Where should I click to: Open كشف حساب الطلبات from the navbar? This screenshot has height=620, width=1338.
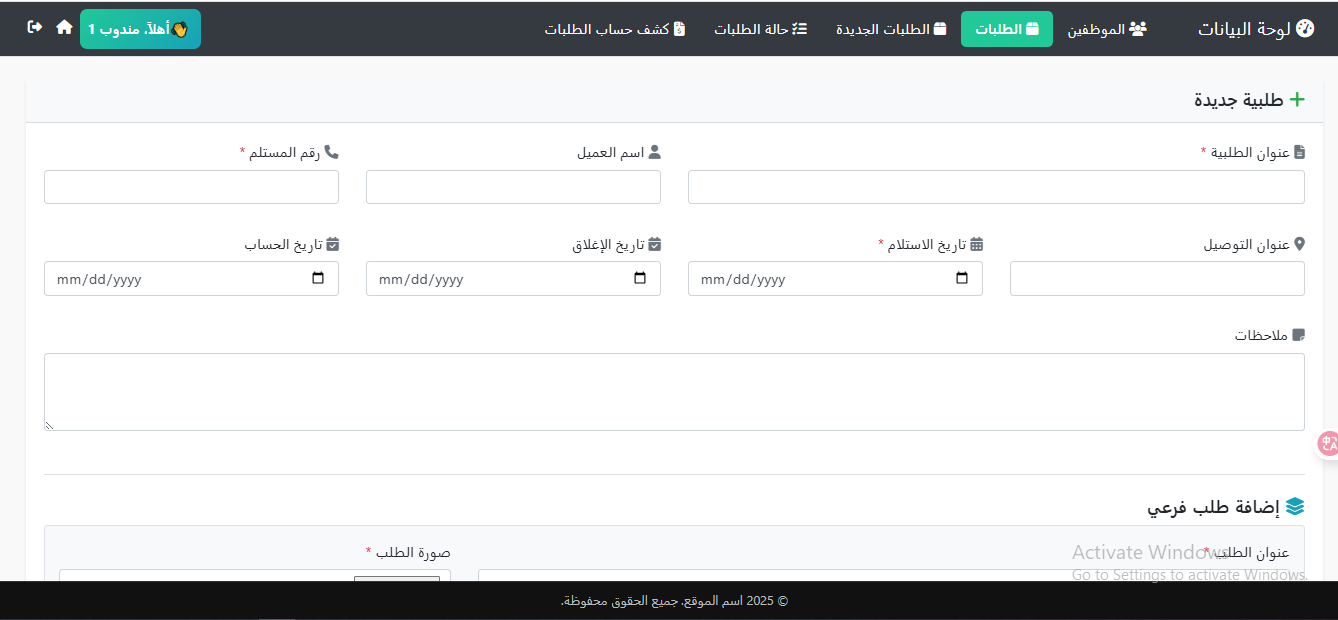tap(614, 29)
